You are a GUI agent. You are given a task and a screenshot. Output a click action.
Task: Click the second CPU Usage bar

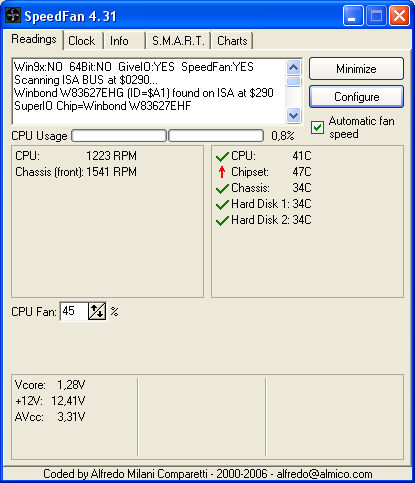click(216, 136)
